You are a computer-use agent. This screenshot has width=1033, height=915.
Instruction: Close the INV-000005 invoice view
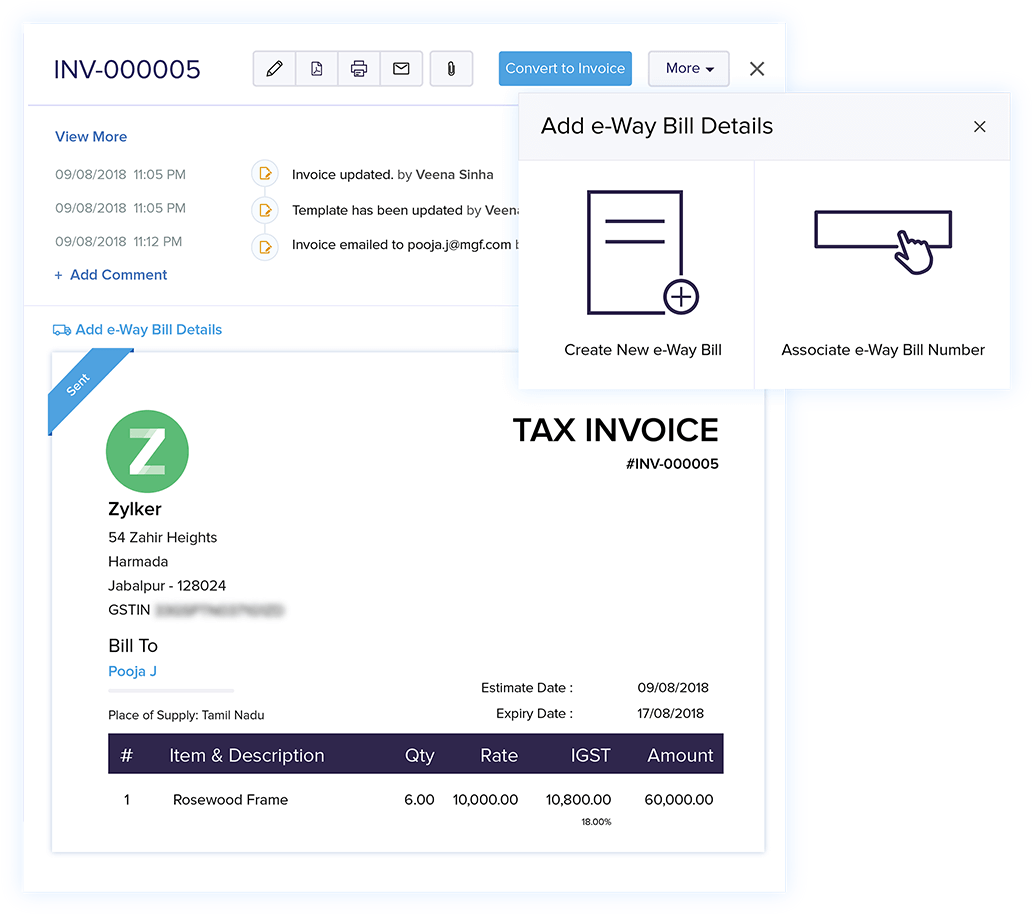757,69
